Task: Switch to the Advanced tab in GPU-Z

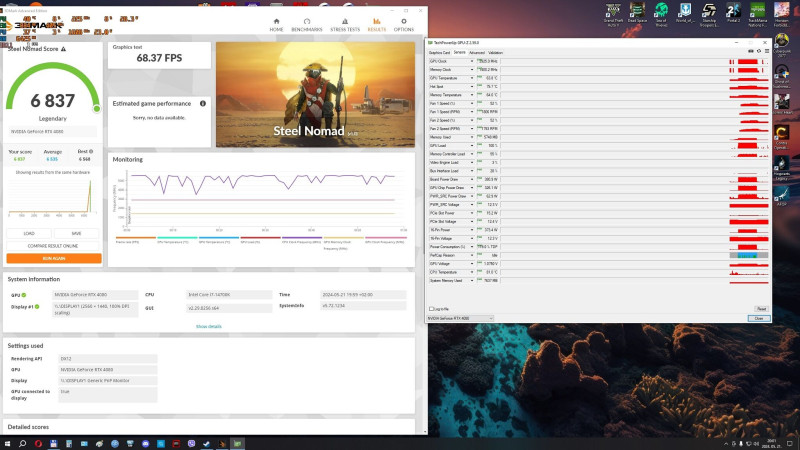Action: coord(477,53)
